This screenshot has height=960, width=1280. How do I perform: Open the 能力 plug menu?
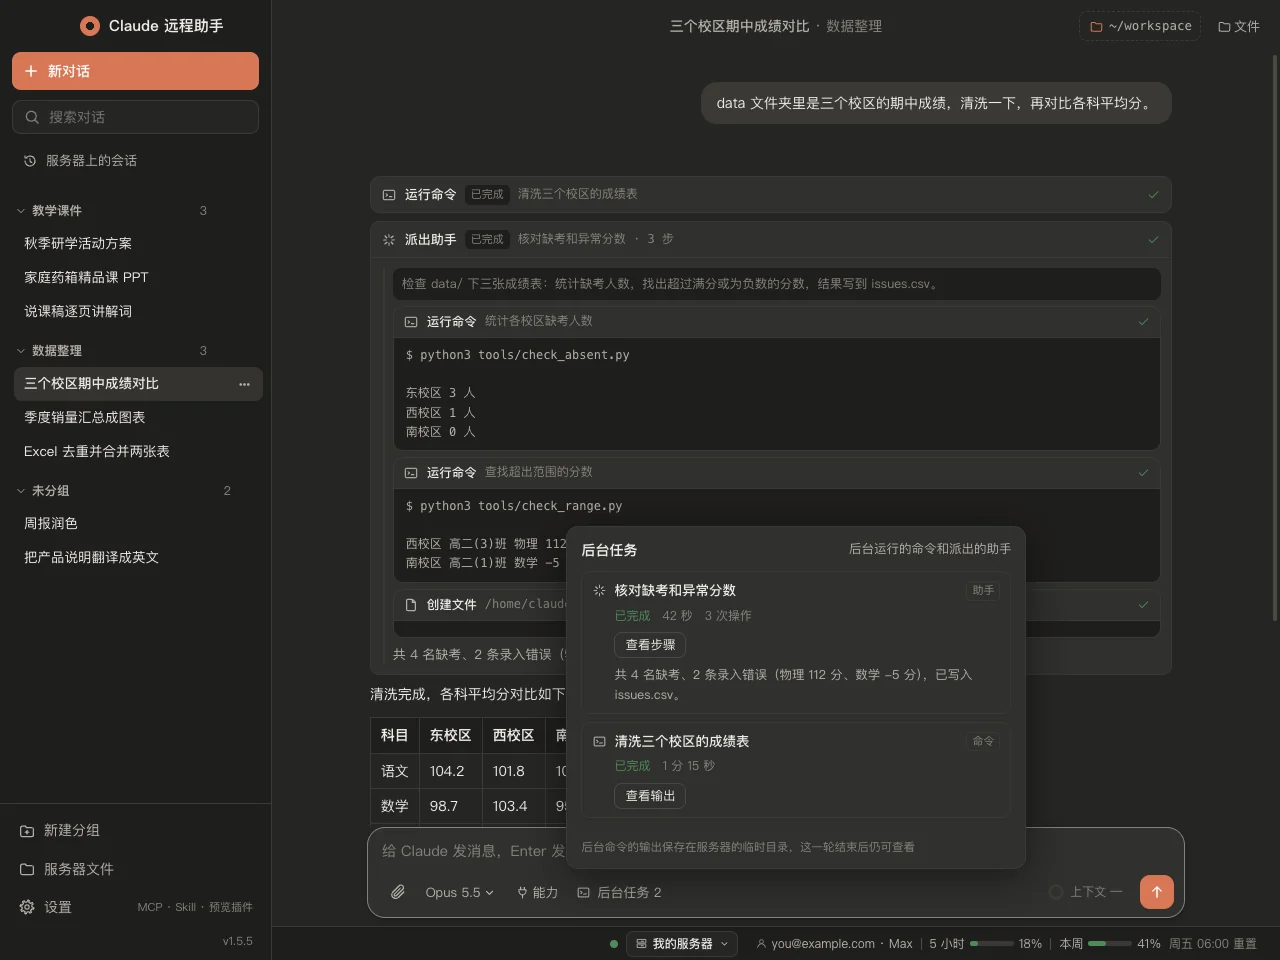pos(537,892)
